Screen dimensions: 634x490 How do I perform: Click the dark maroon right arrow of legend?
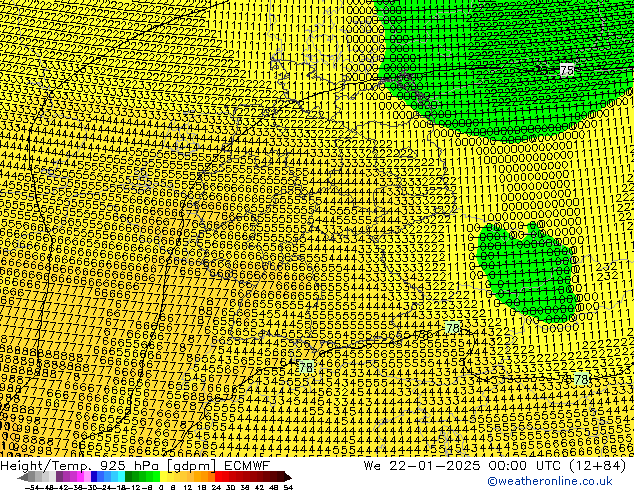[288, 477]
